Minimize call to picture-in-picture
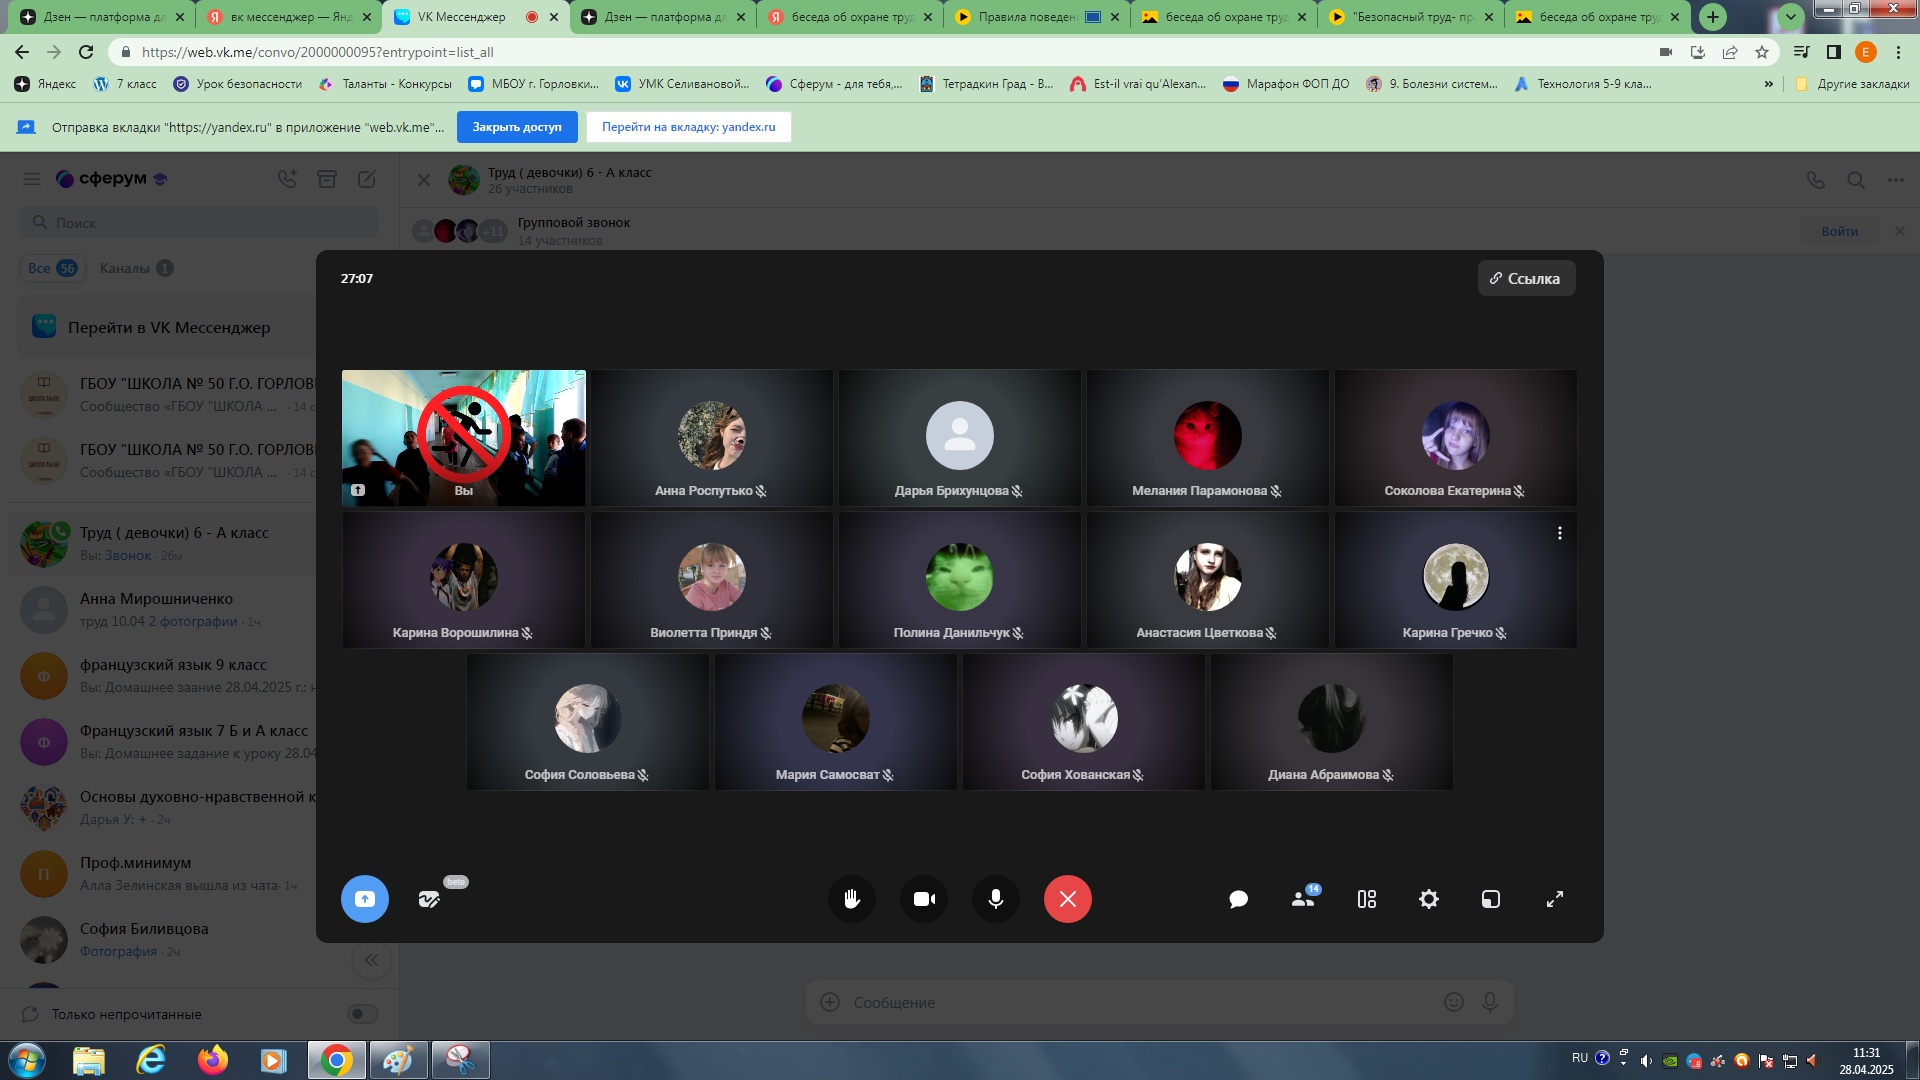 (1491, 899)
